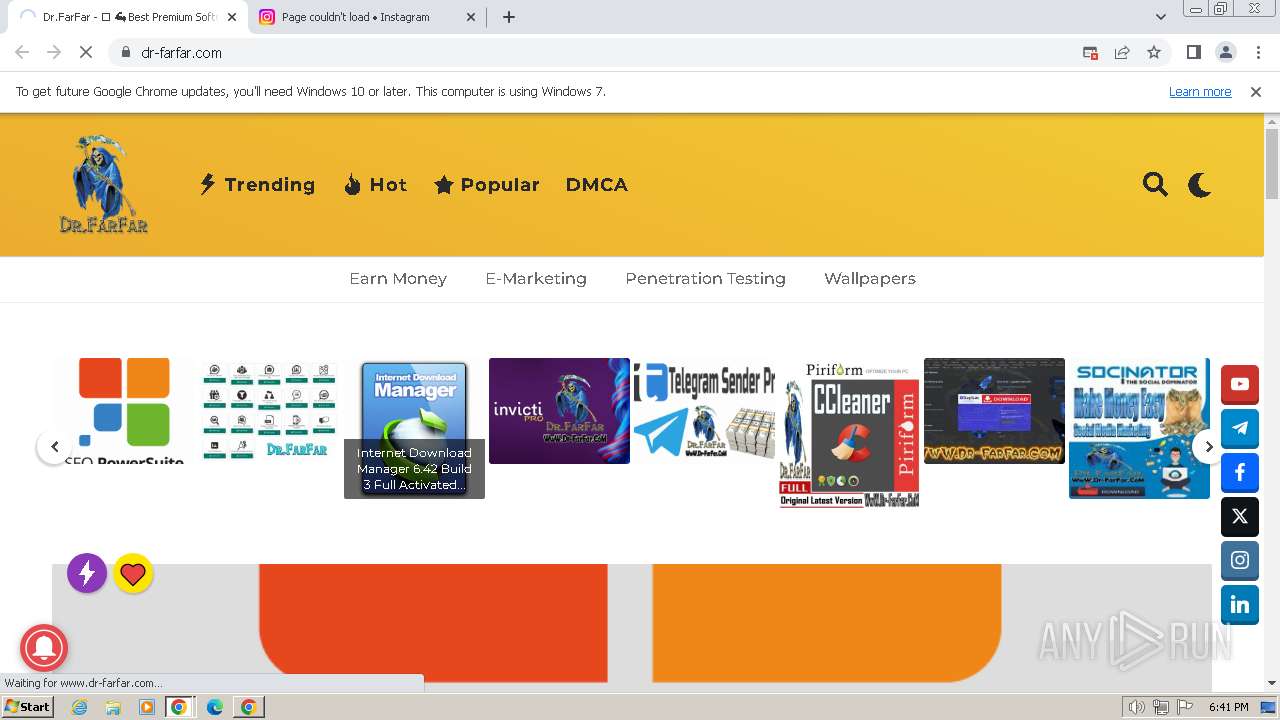Open the SEO PowerSuite thumbnail
The image size is (1280, 720).
point(124,410)
